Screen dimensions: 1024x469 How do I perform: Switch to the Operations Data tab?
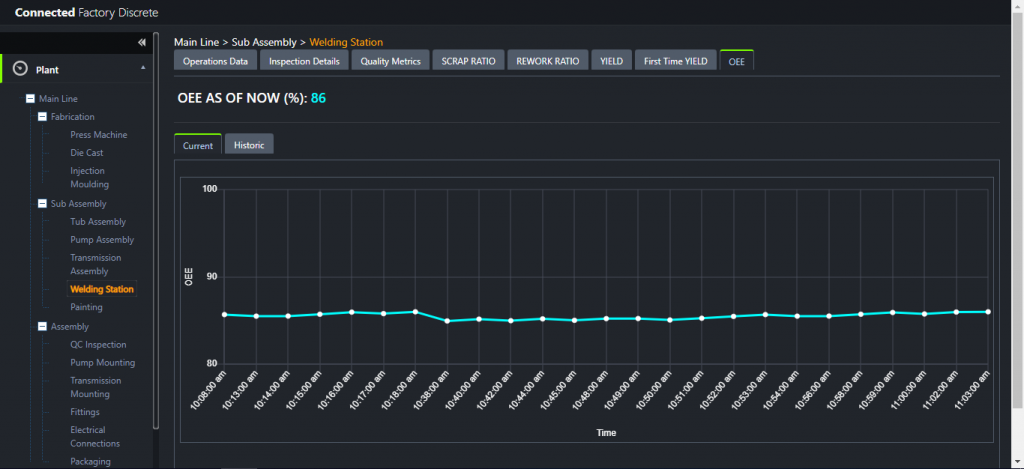[x=215, y=61]
